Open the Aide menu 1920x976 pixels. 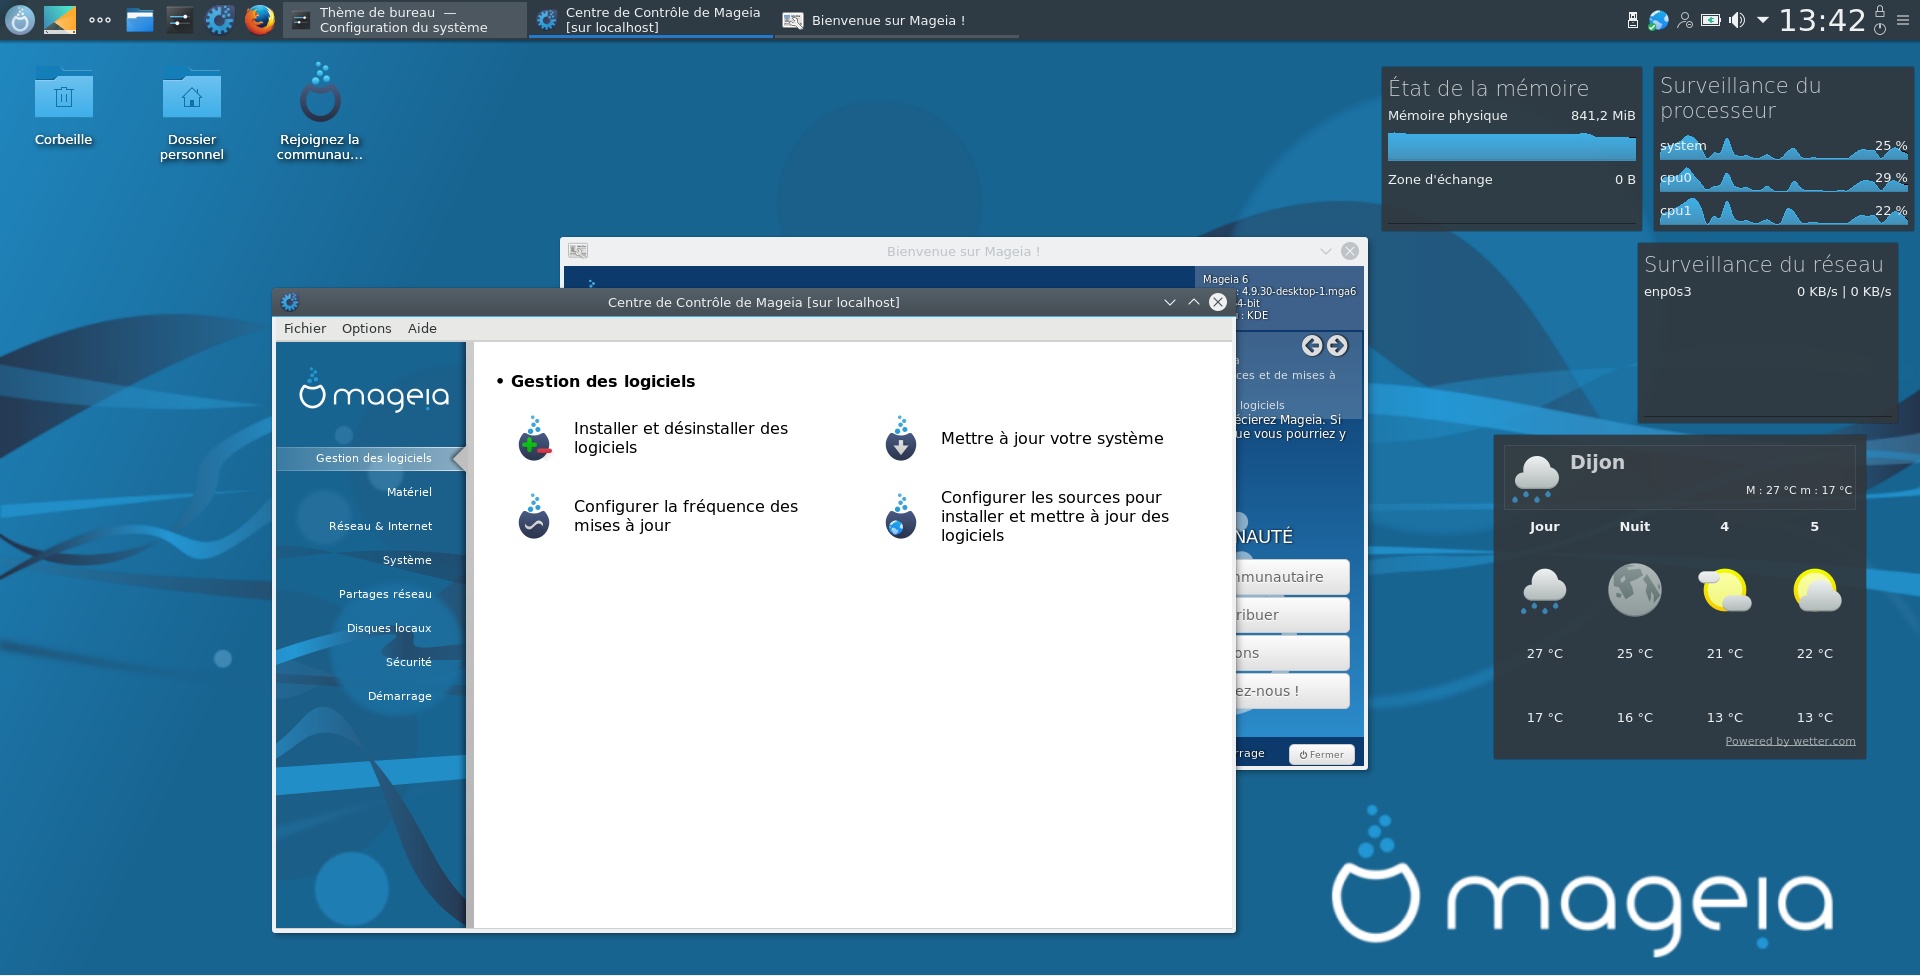(422, 328)
